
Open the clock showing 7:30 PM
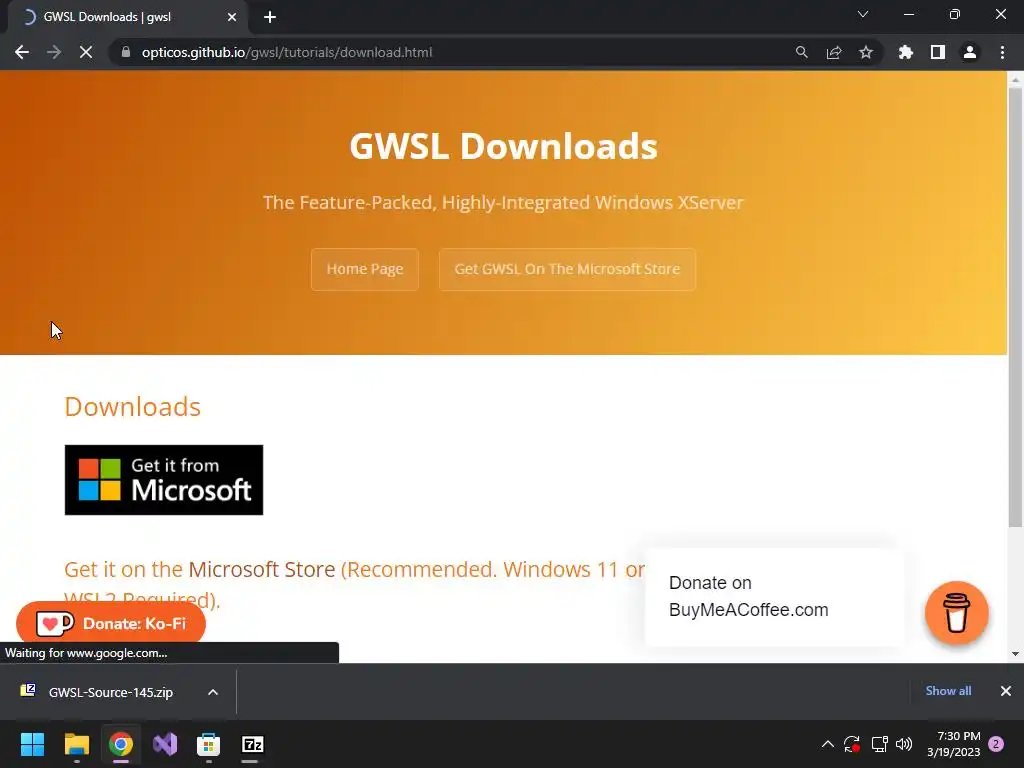tap(953, 744)
